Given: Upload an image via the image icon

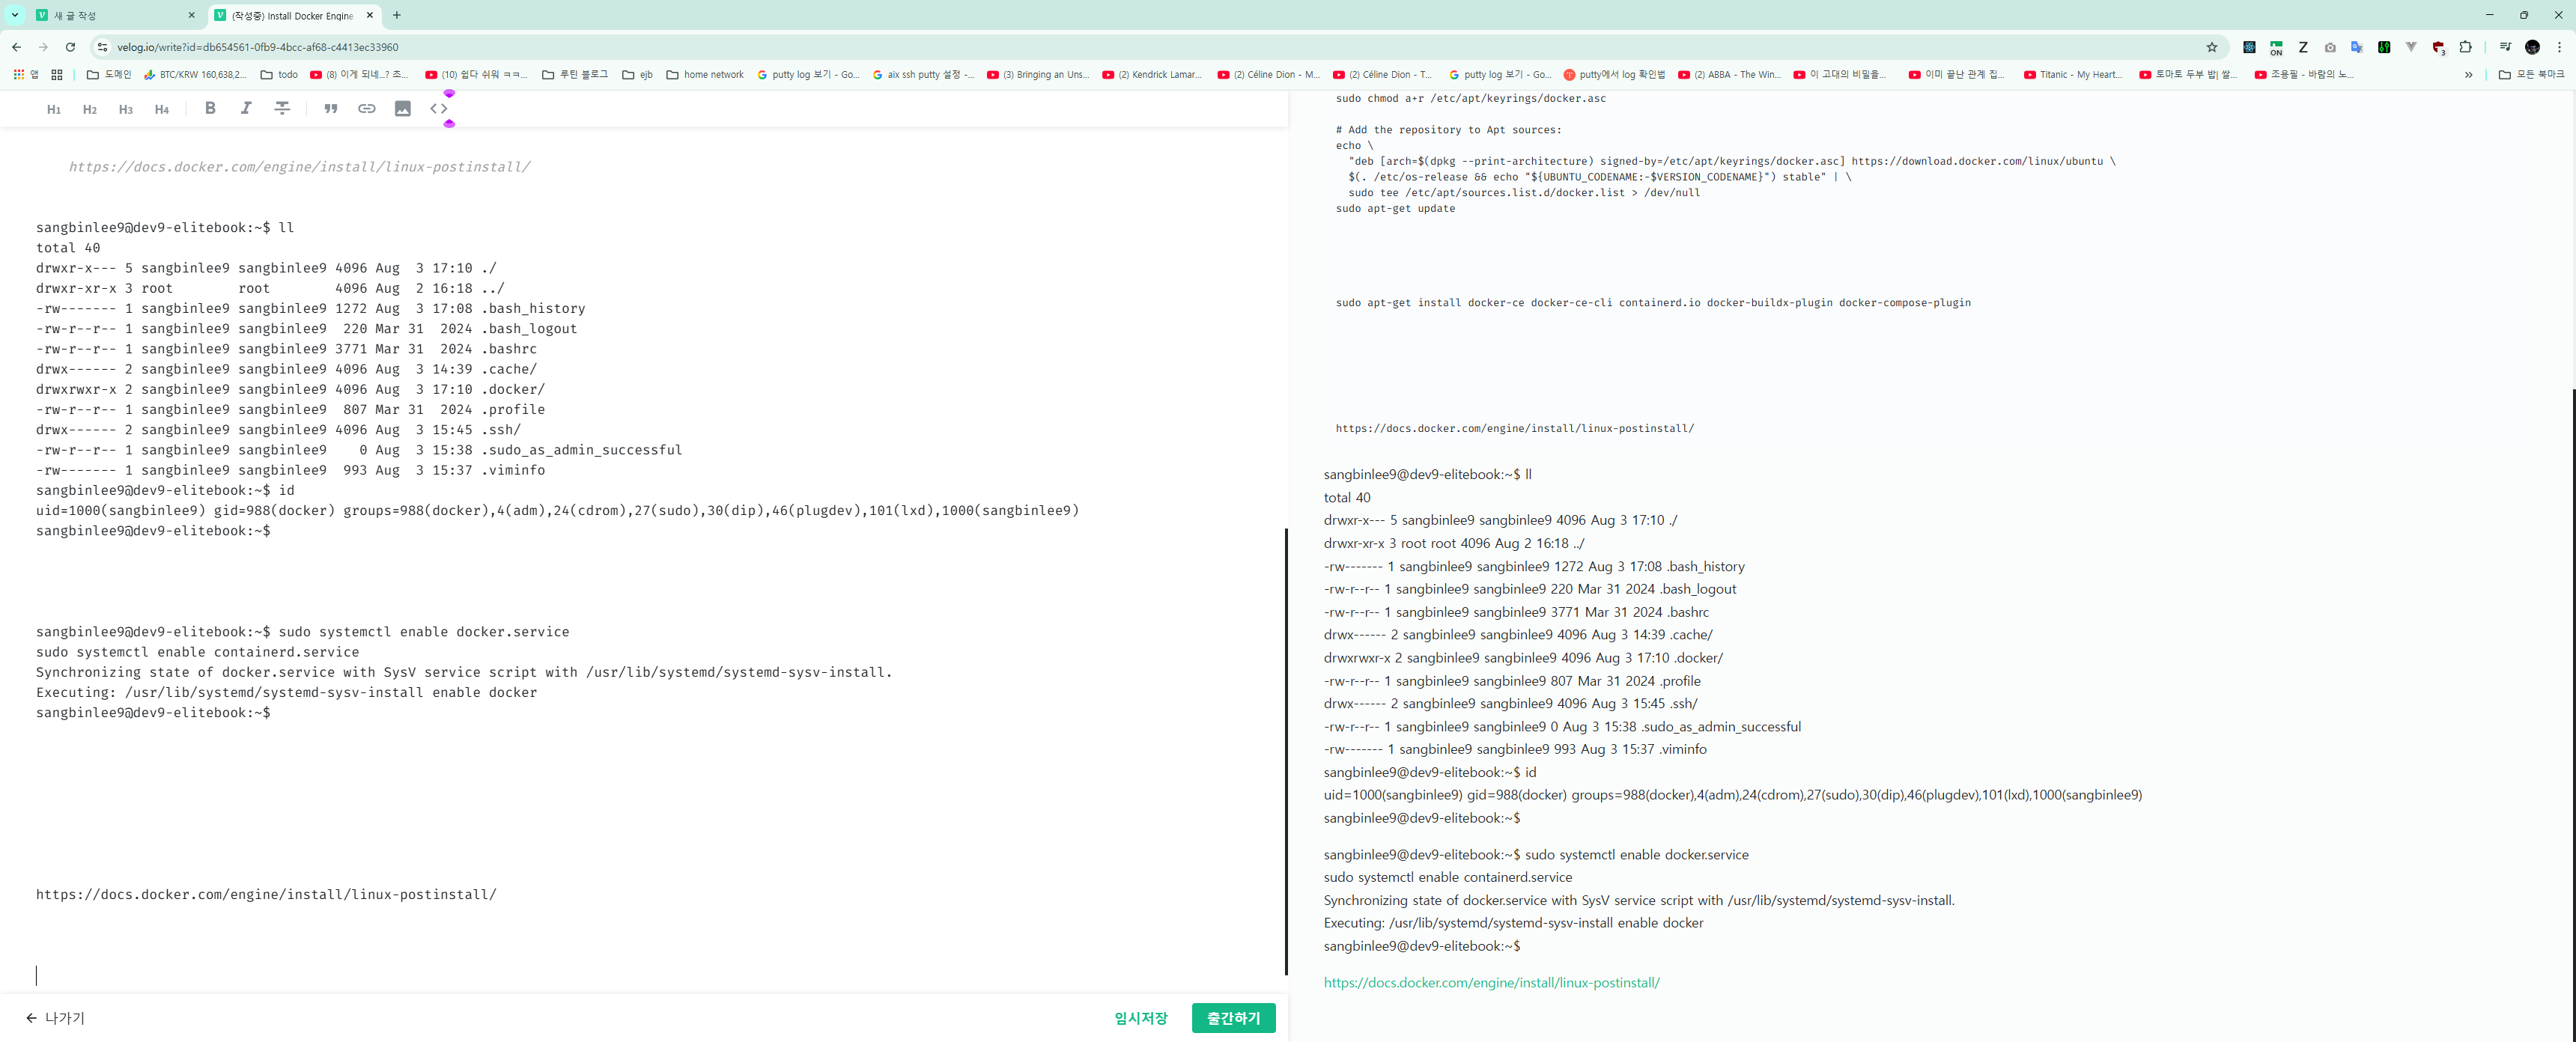Looking at the screenshot, I should point(403,108).
